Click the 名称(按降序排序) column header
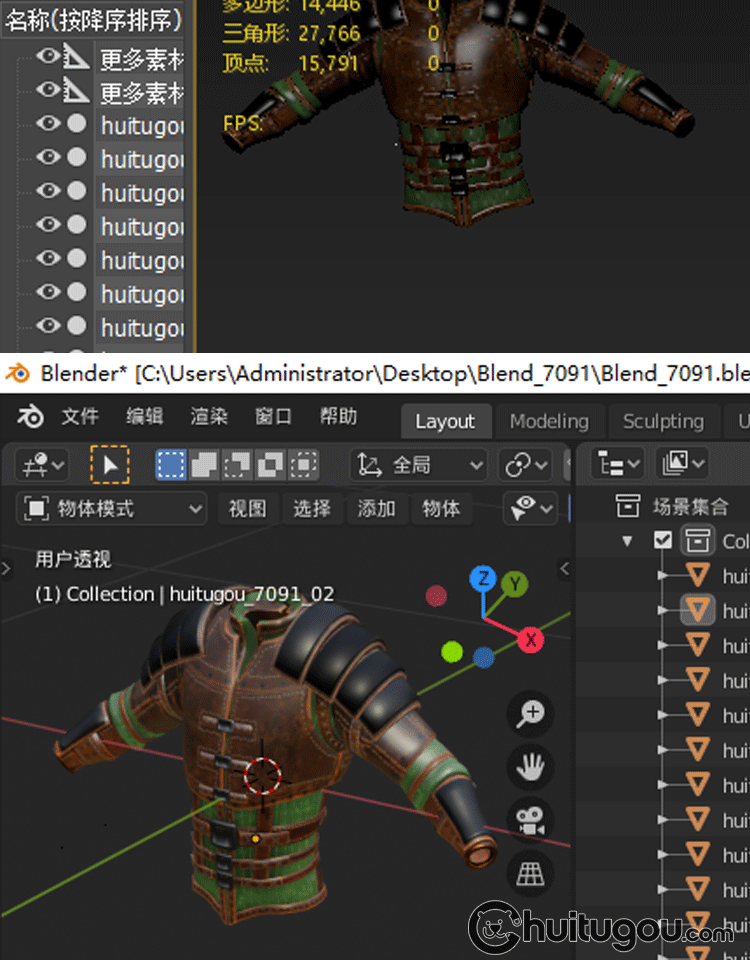 95,20
